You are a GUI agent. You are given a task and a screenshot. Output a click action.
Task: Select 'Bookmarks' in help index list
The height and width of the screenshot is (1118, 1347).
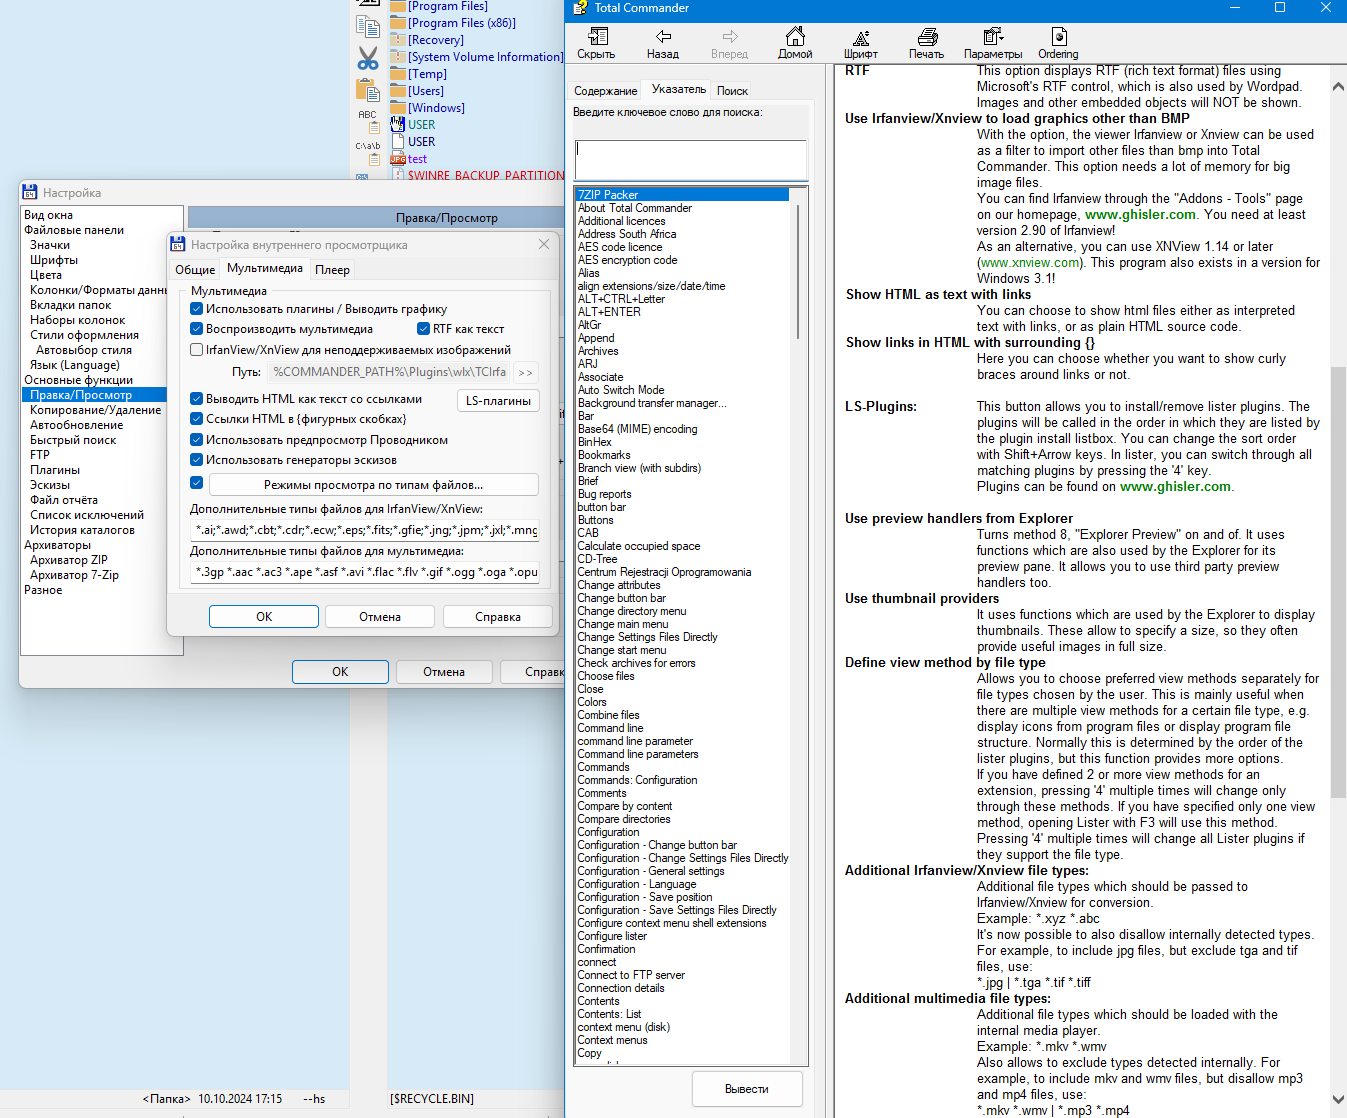pyautogui.click(x=604, y=455)
